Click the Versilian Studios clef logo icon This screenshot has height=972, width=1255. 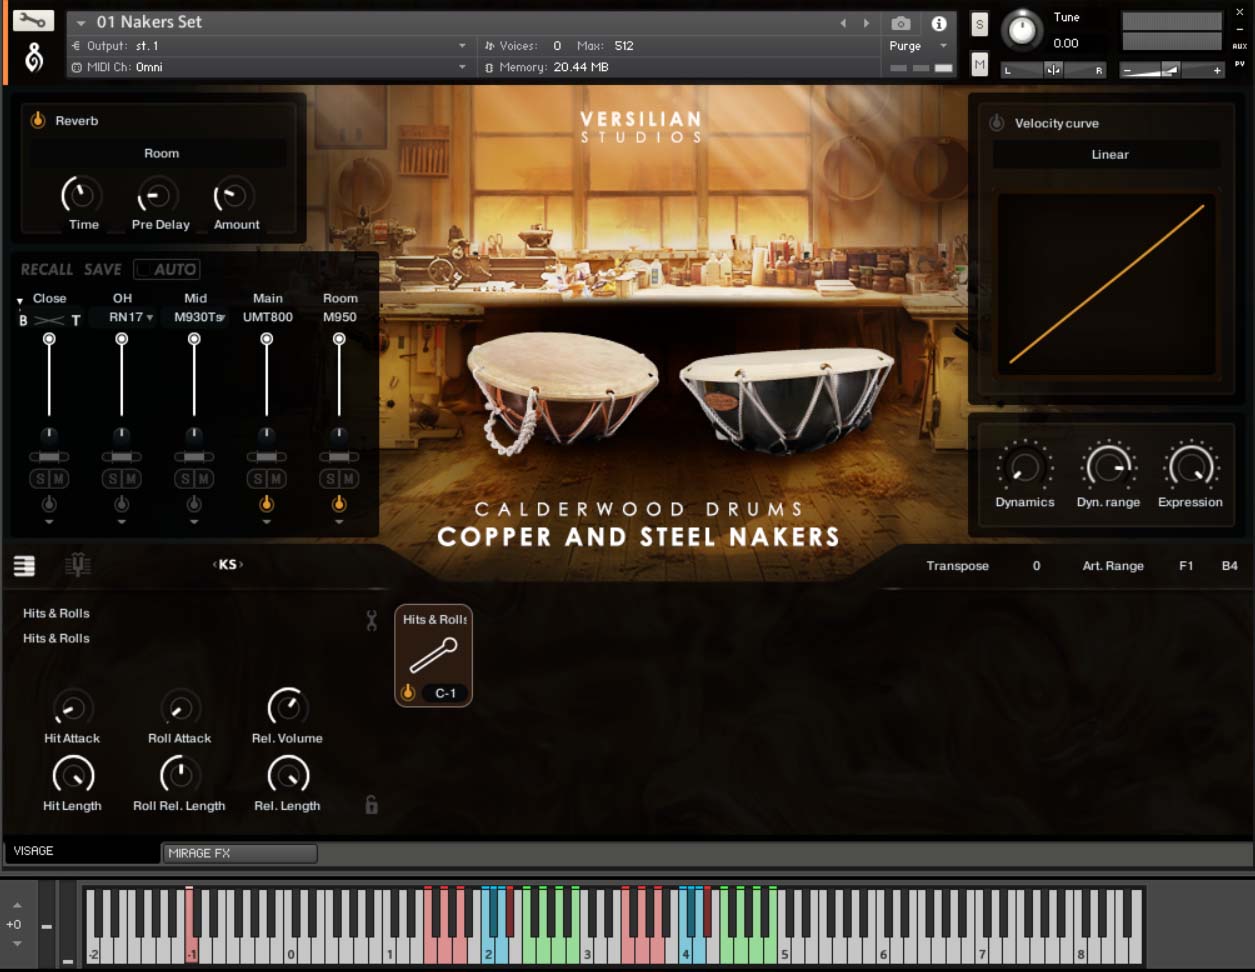(33, 59)
